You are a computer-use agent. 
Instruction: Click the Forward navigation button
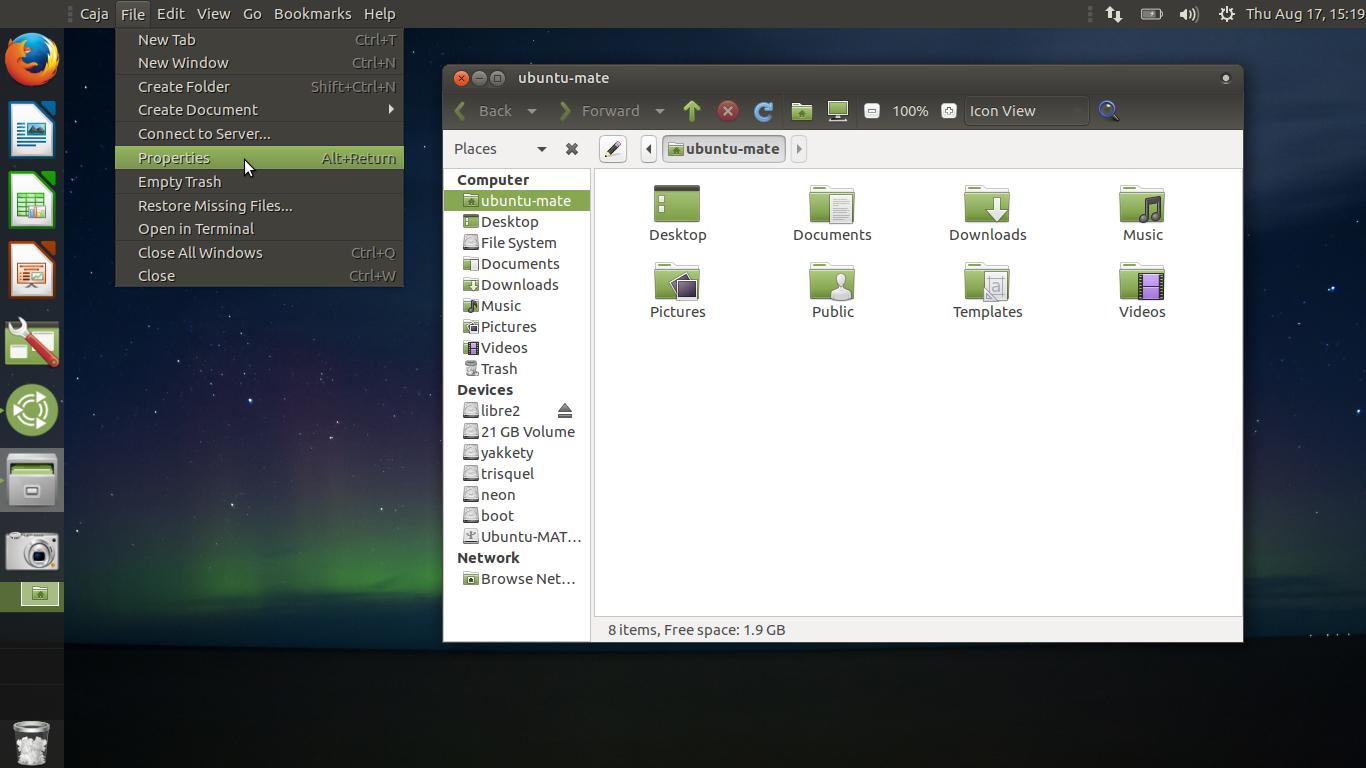[599, 111]
